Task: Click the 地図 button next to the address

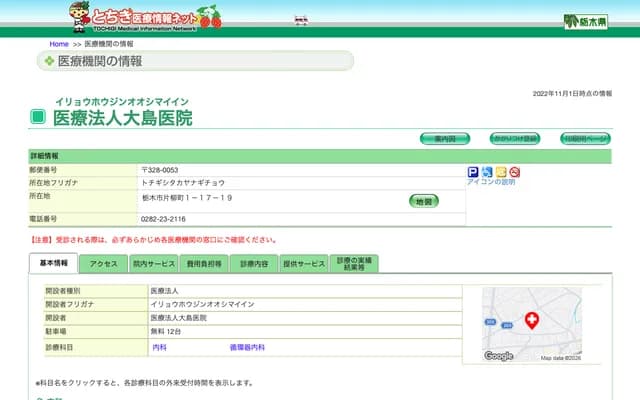Action: 424,201
